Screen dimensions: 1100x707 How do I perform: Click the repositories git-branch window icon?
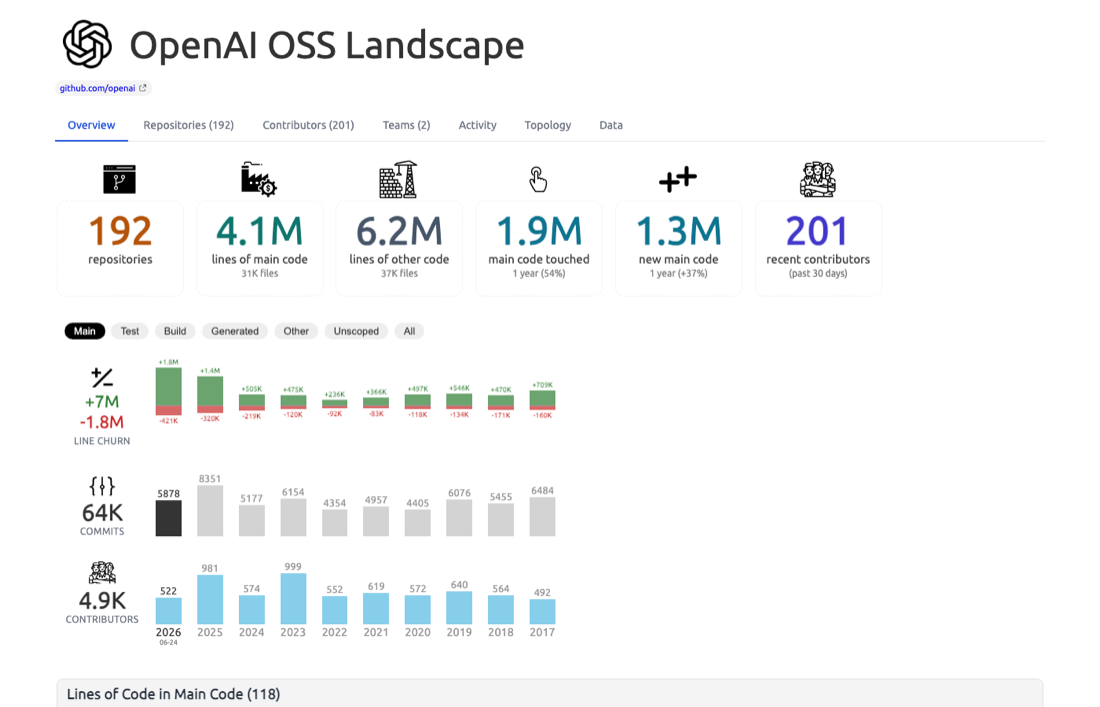tap(119, 180)
